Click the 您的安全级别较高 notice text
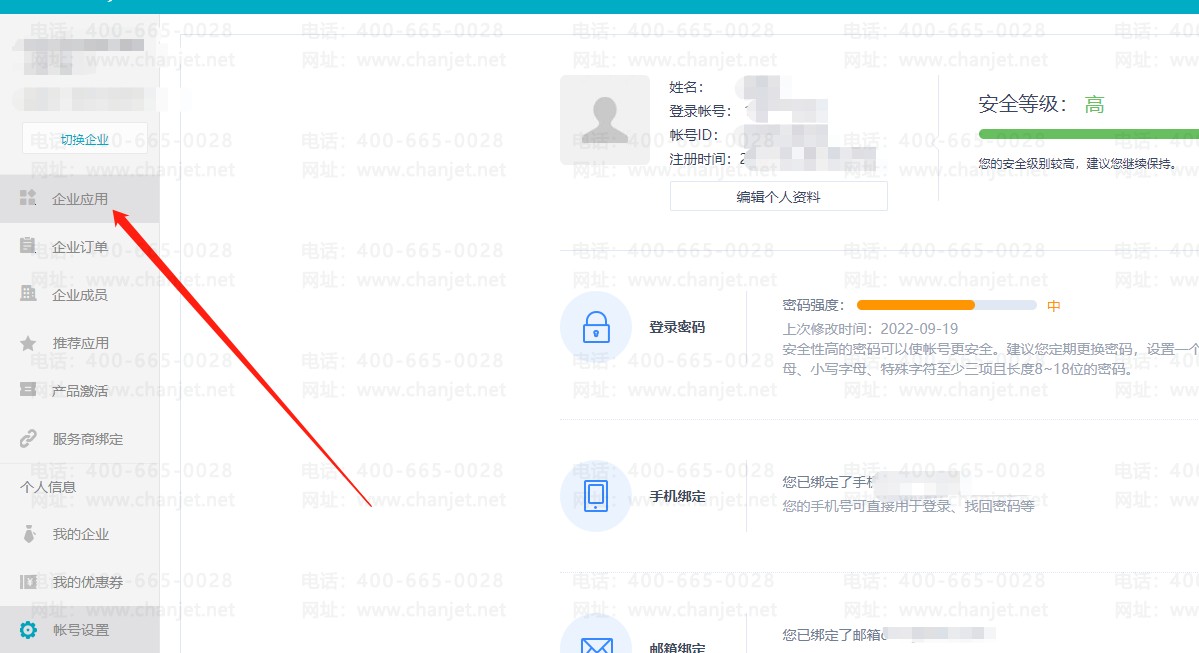The width and height of the screenshot is (1199, 653). click(1077, 163)
